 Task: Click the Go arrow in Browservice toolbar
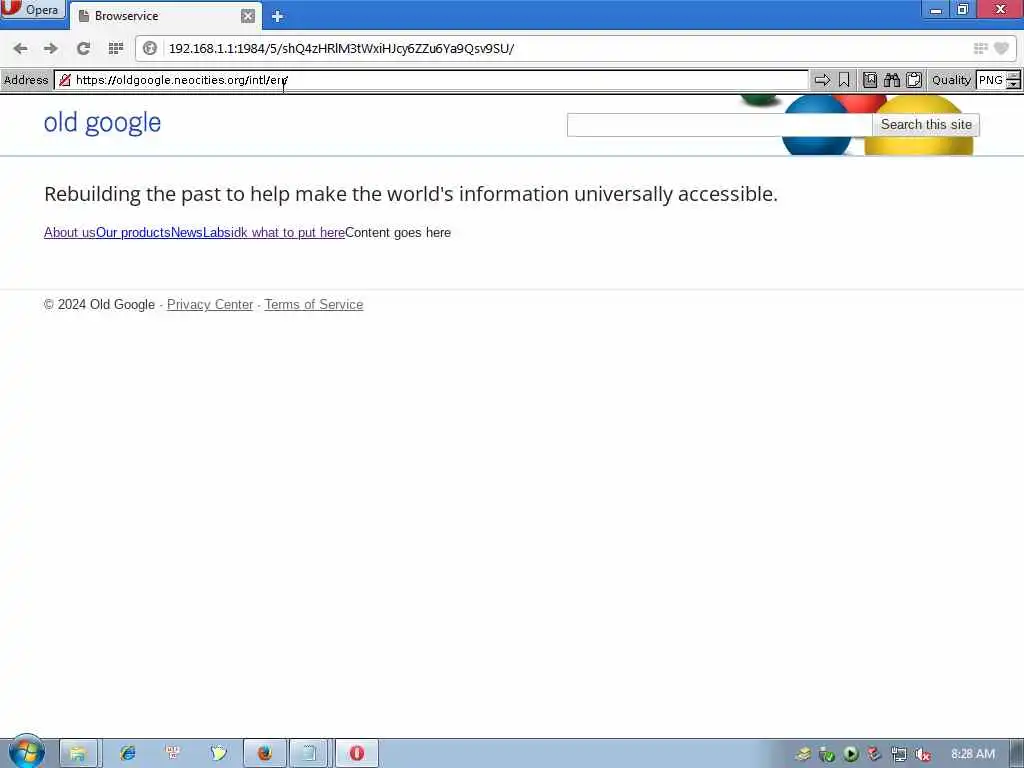tap(822, 80)
